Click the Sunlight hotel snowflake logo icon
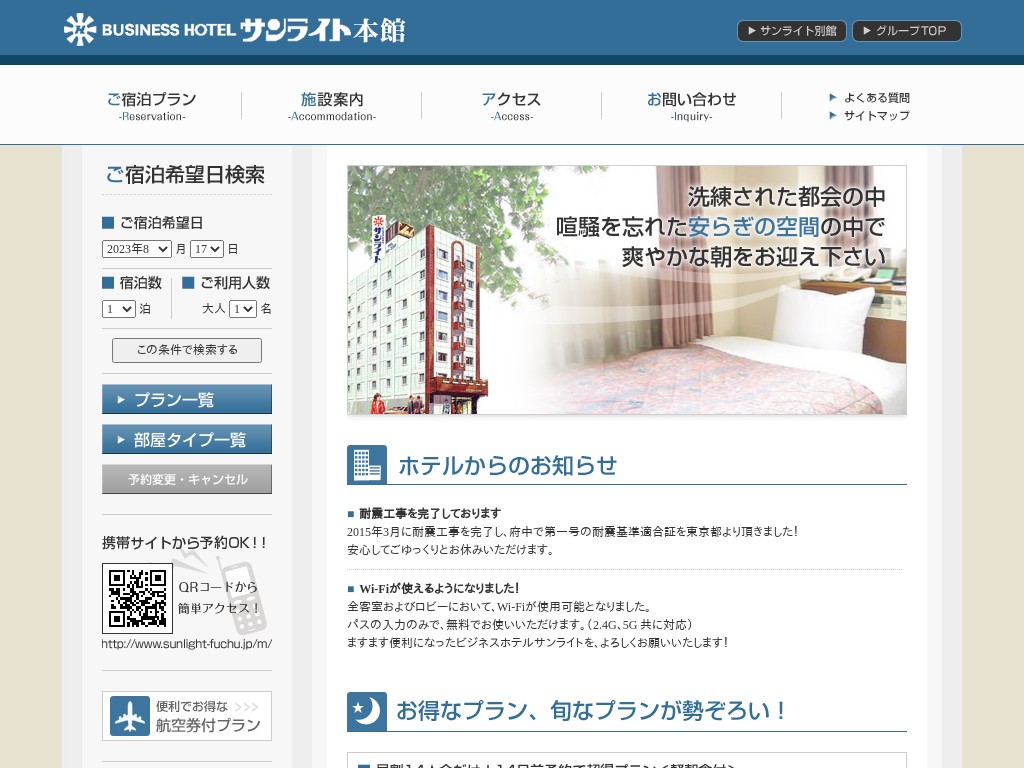The image size is (1024, 768). [x=80, y=29]
